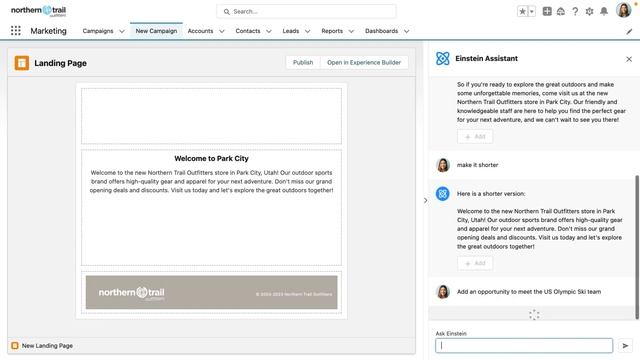Select the New Campaign tab
The width and height of the screenshot is (640, 360).
click(x=156, y=31)
